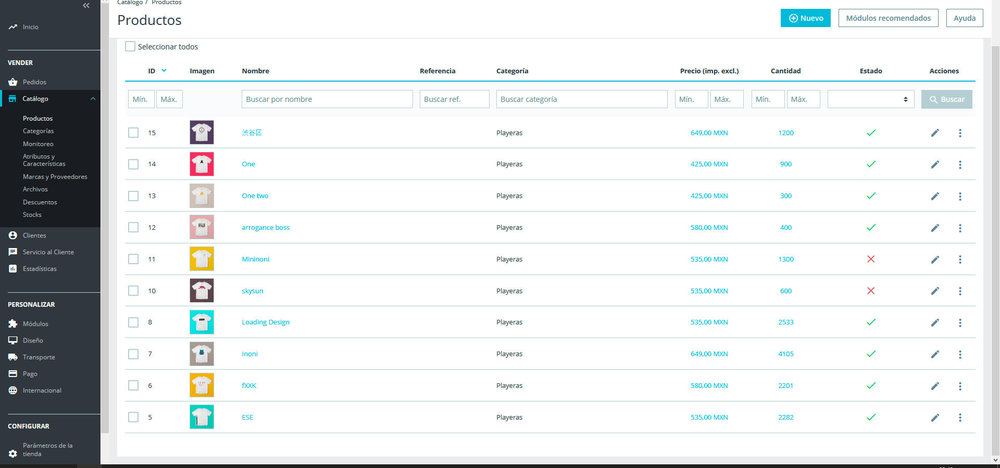This screenshot has height=468, width=1000.
Task: Open the Loading Design product link
Action: [x=265, y=322]
